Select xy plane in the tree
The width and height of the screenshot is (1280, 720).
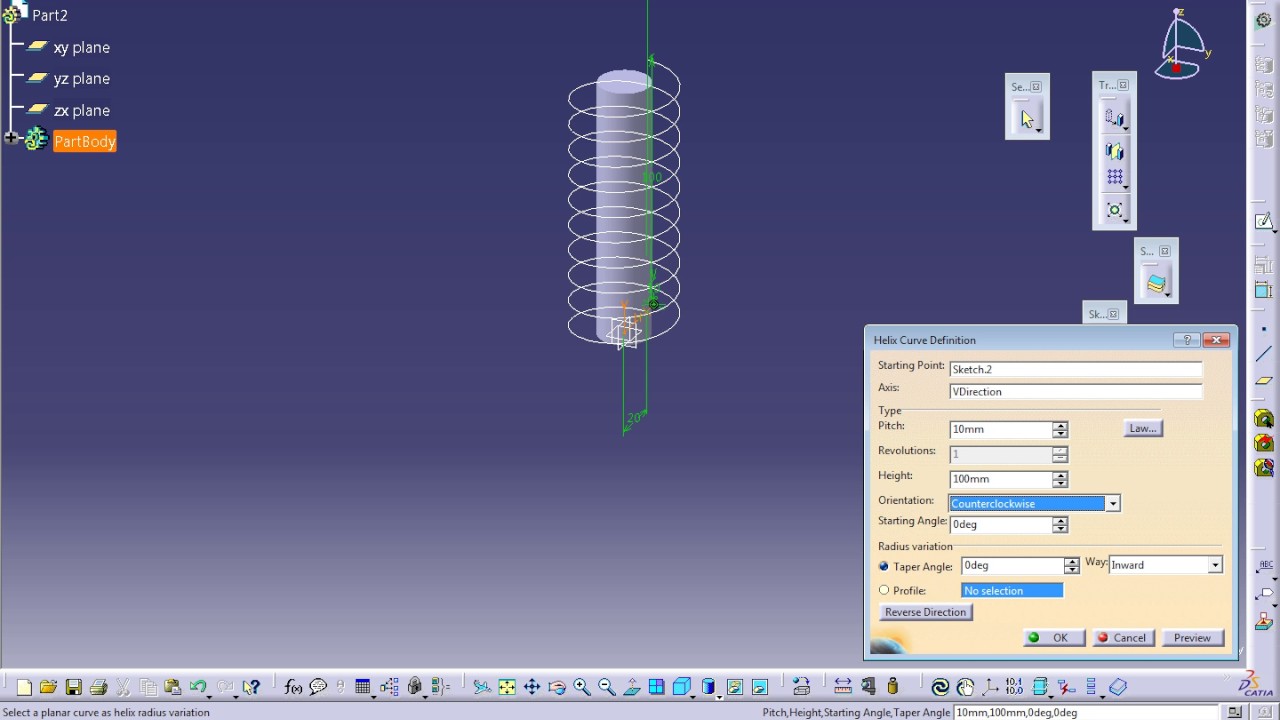[x=82, y=47]
